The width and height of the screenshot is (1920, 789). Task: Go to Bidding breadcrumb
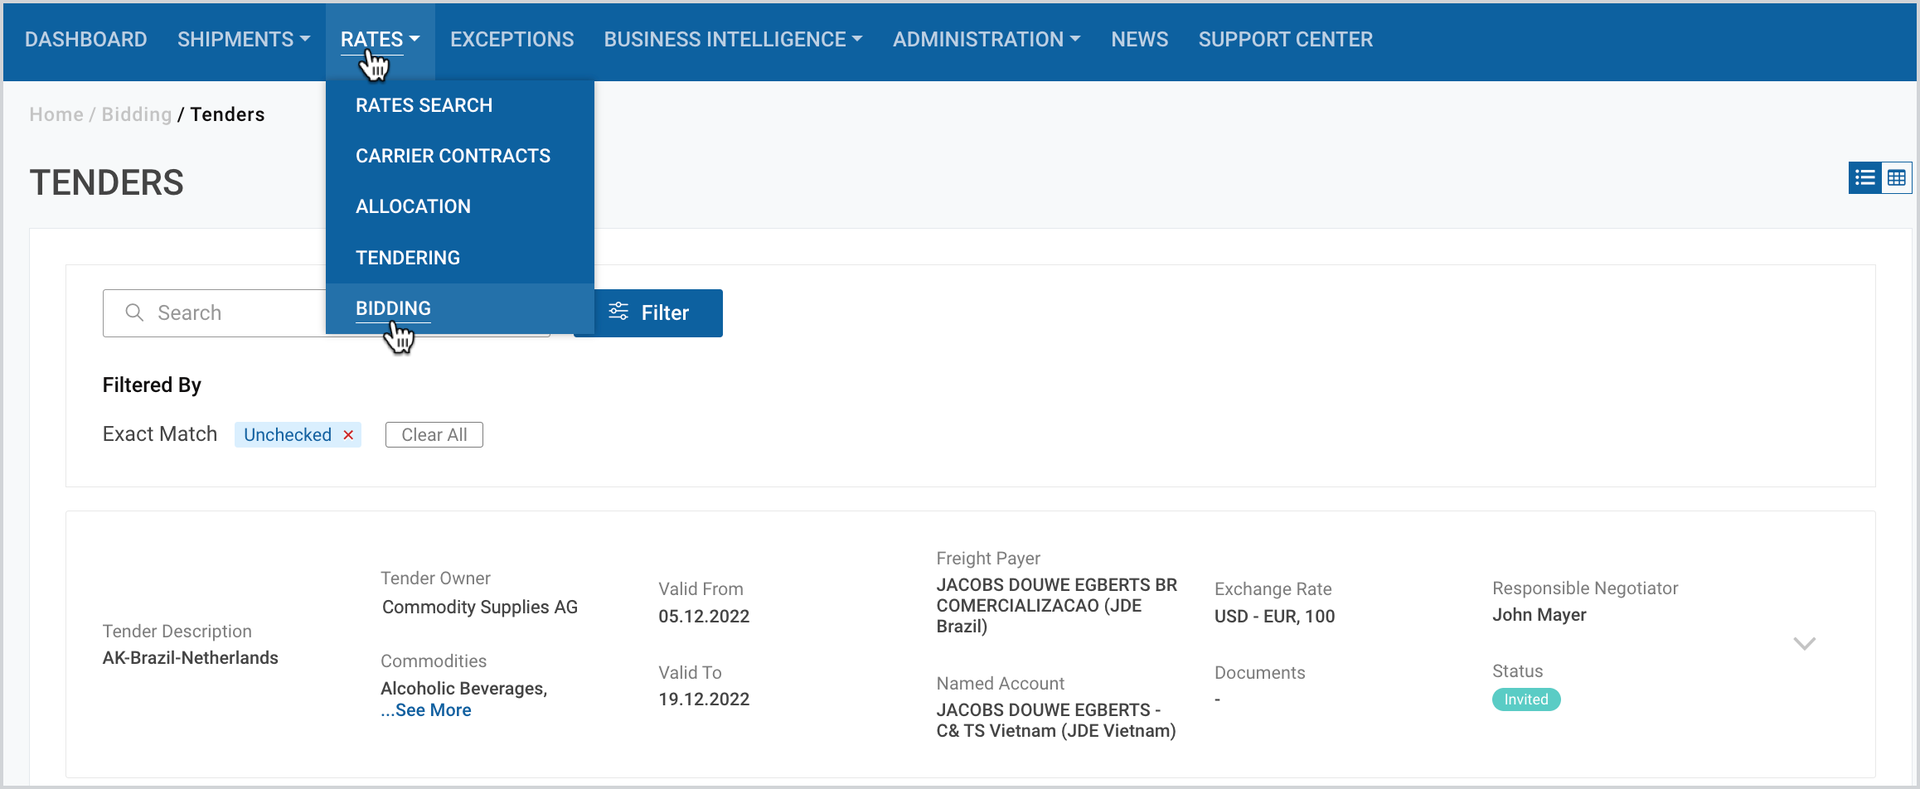click(x=137, y=115)
